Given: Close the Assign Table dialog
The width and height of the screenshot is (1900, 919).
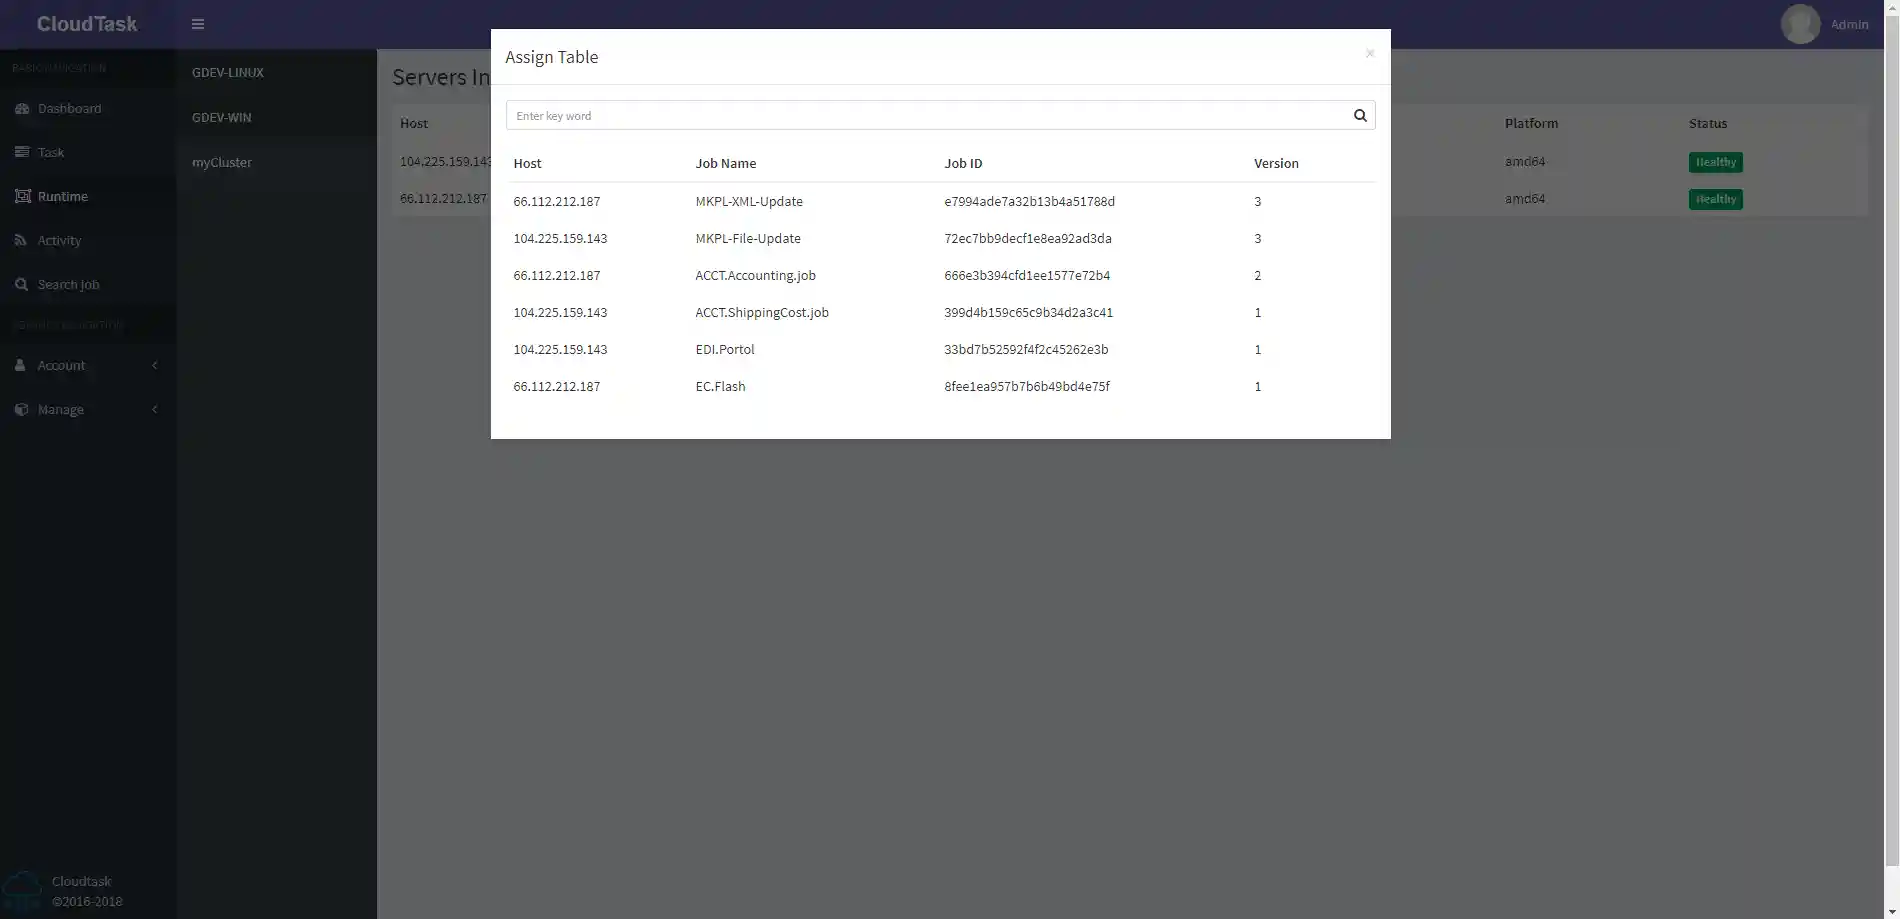Looking at the screenshot, I should [x=1370, y=53].
